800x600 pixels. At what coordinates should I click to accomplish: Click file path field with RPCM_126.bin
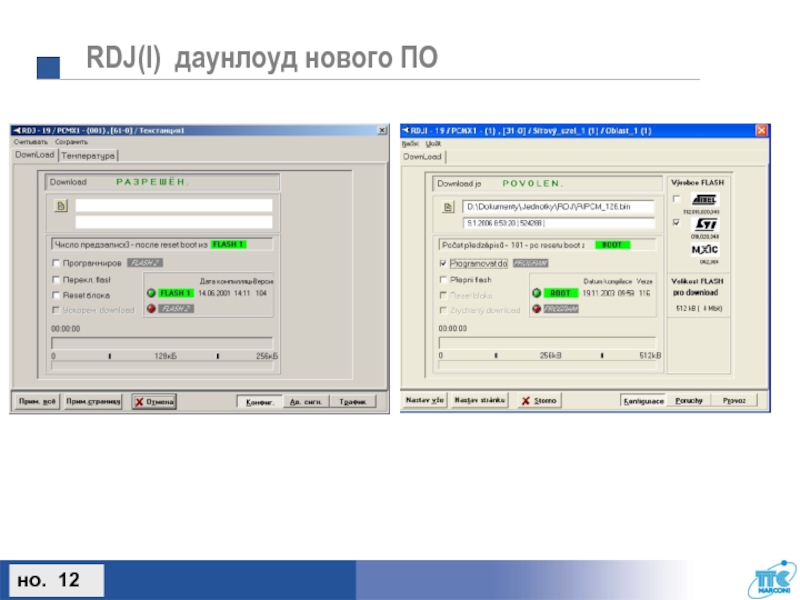point(559,207)
